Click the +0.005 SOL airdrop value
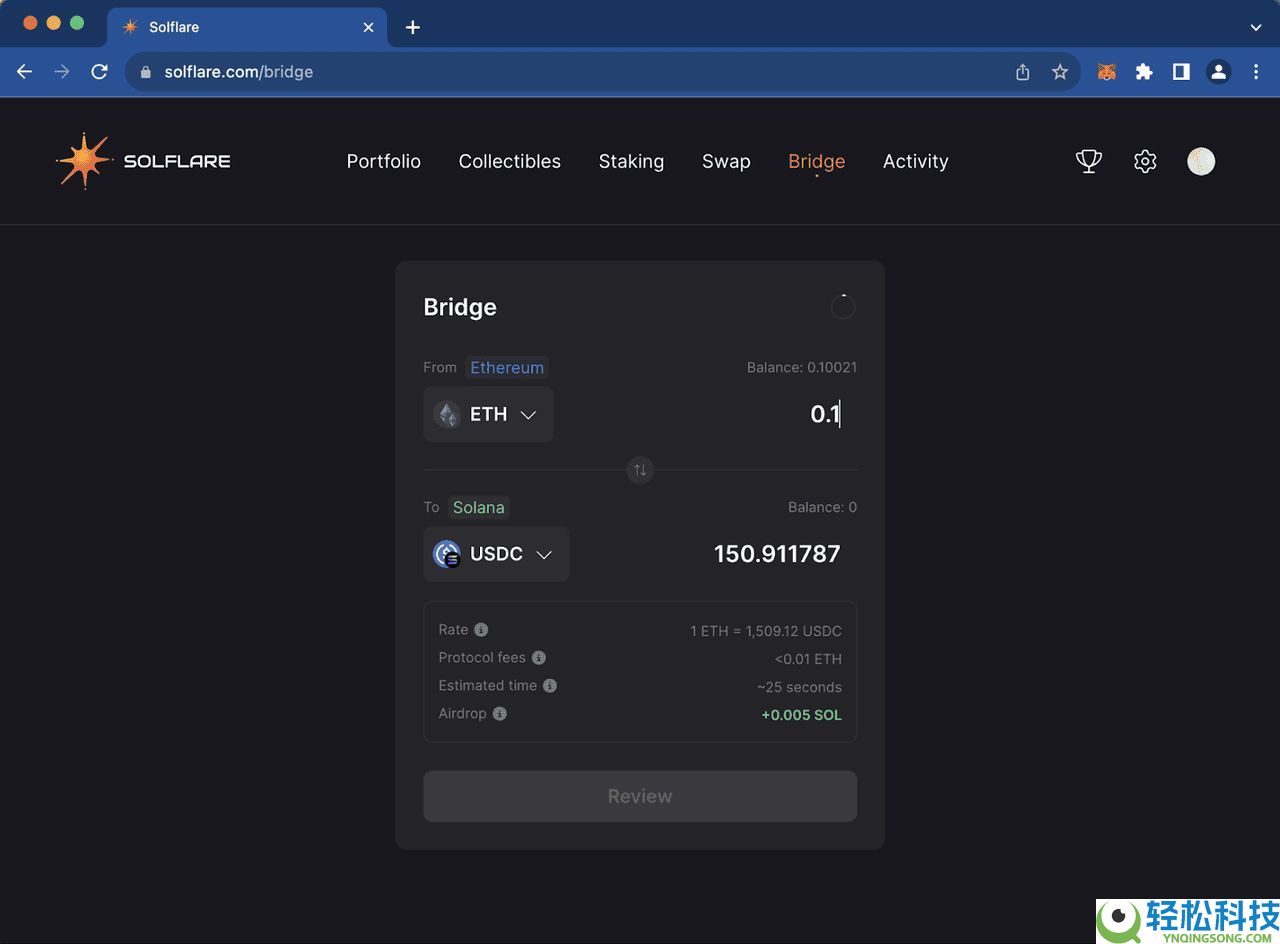The width and height of the screenshot is (1280, 944). 802,715
